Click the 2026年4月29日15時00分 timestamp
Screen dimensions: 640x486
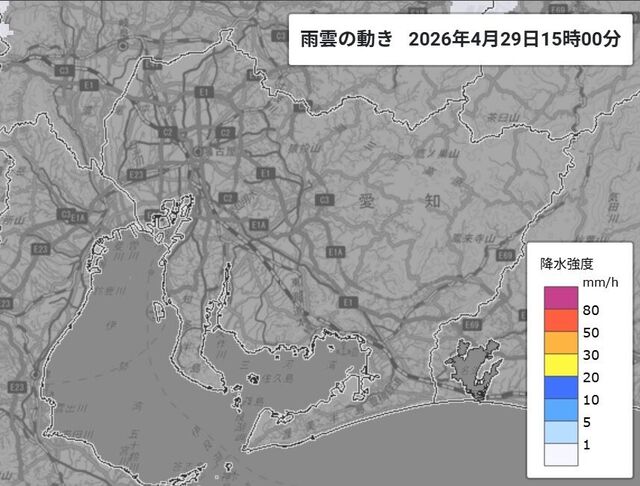[x=514, y=39]
